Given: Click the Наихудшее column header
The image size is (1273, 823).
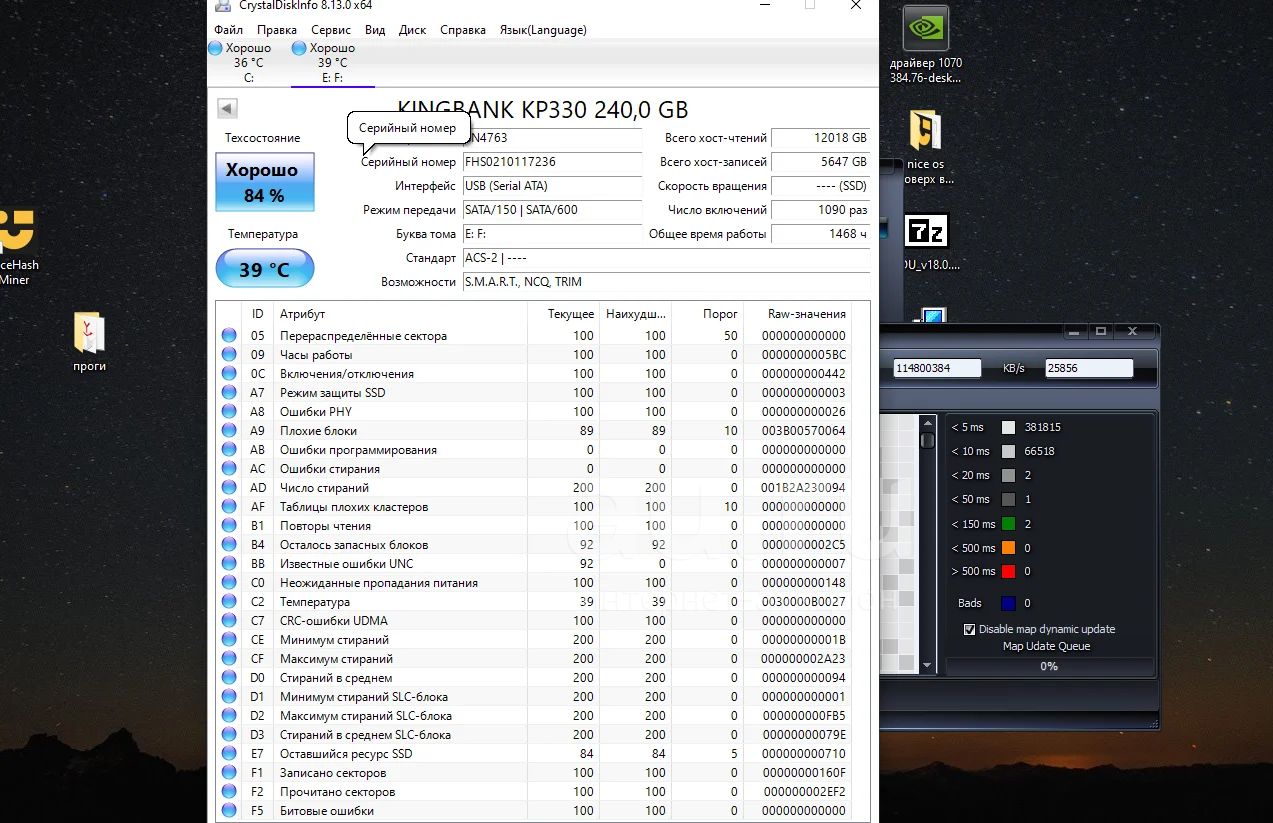Looking at the screenshot, I should (636, 314).
